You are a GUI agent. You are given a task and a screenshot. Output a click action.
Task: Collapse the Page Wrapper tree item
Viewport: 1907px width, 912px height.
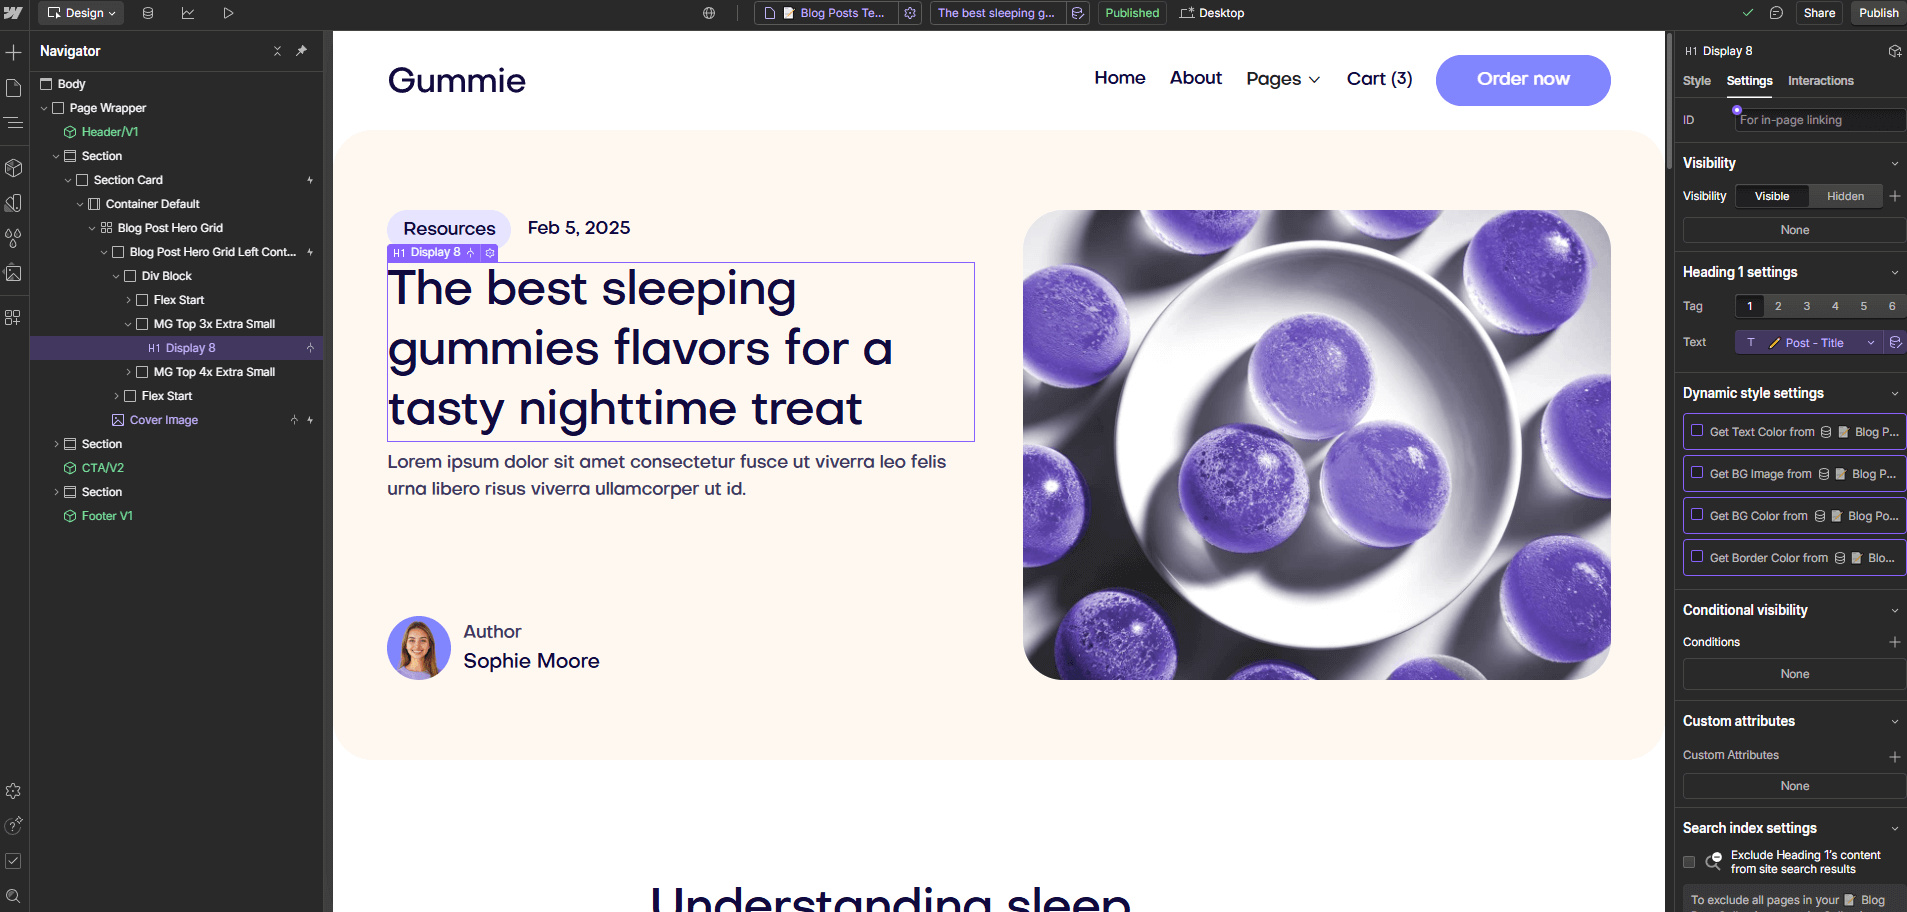pos(44,107)
